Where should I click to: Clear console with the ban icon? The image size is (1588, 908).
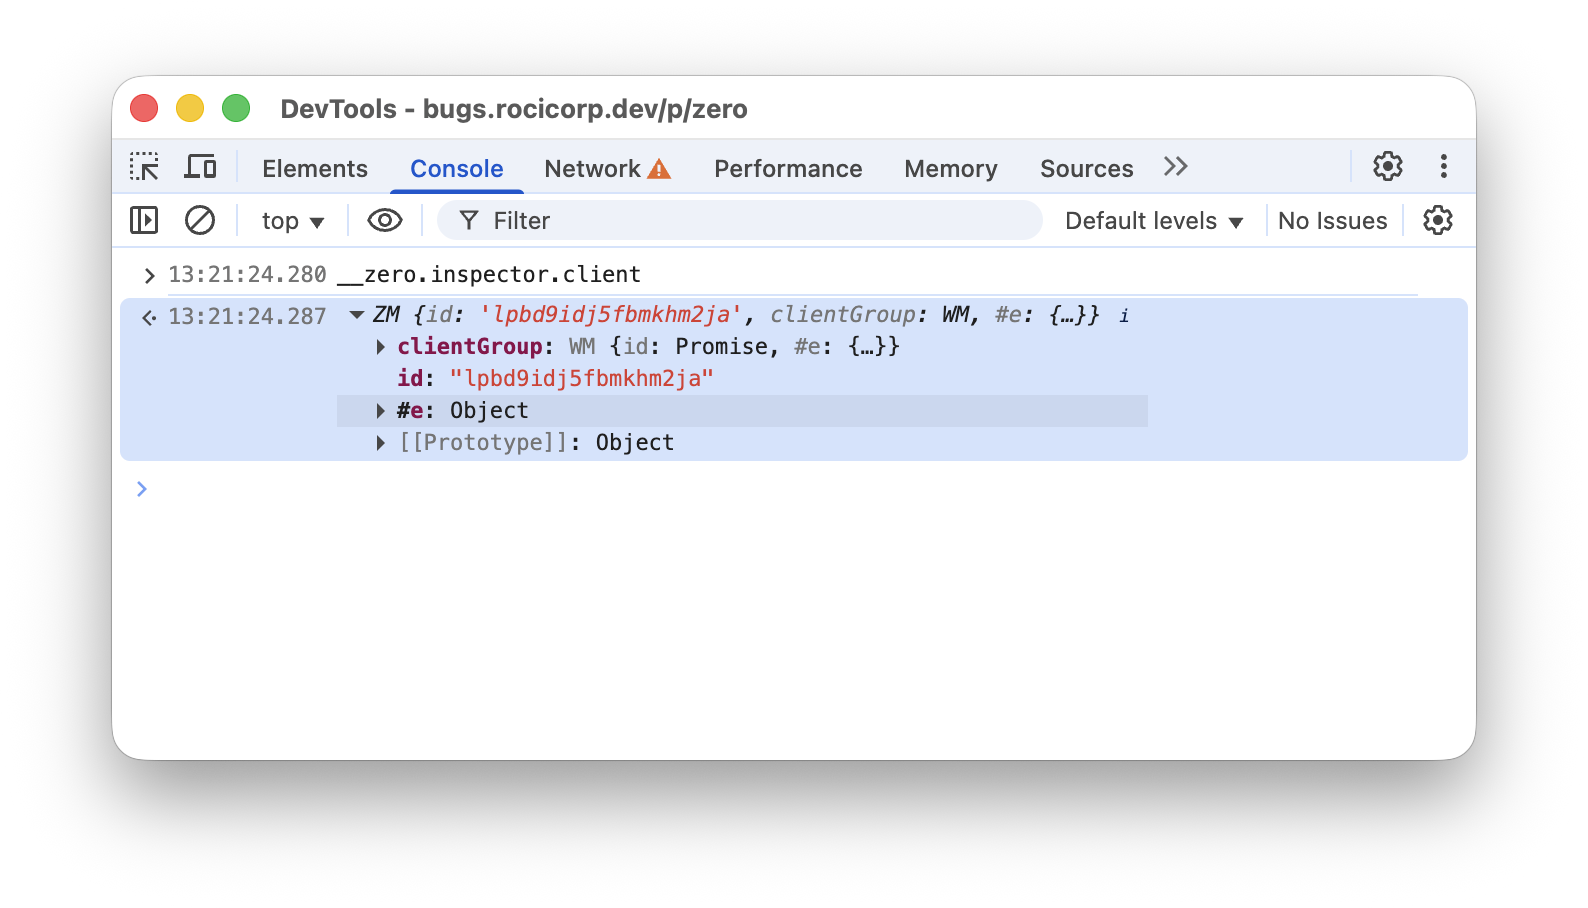pyautogui.click(x=200, y=220)
